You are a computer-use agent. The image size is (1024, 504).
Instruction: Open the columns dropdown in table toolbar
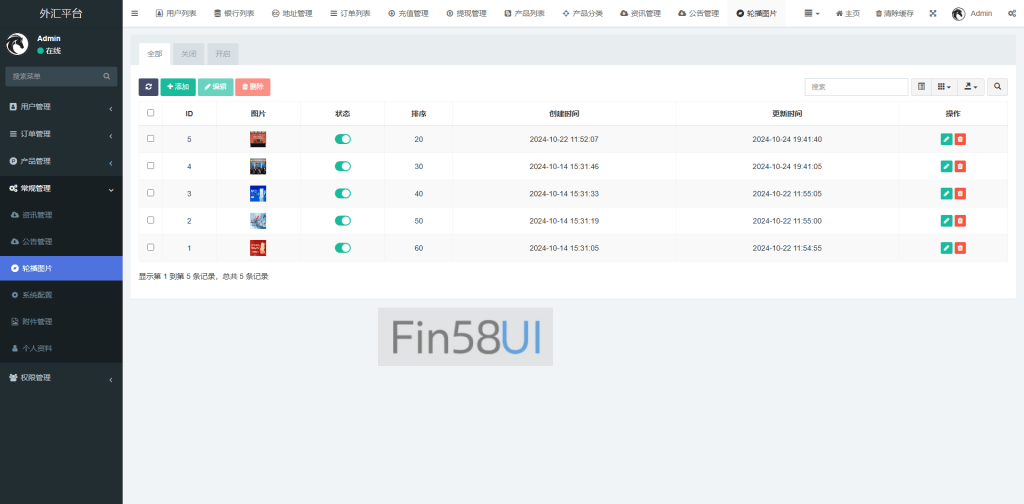tap(944, 87)
